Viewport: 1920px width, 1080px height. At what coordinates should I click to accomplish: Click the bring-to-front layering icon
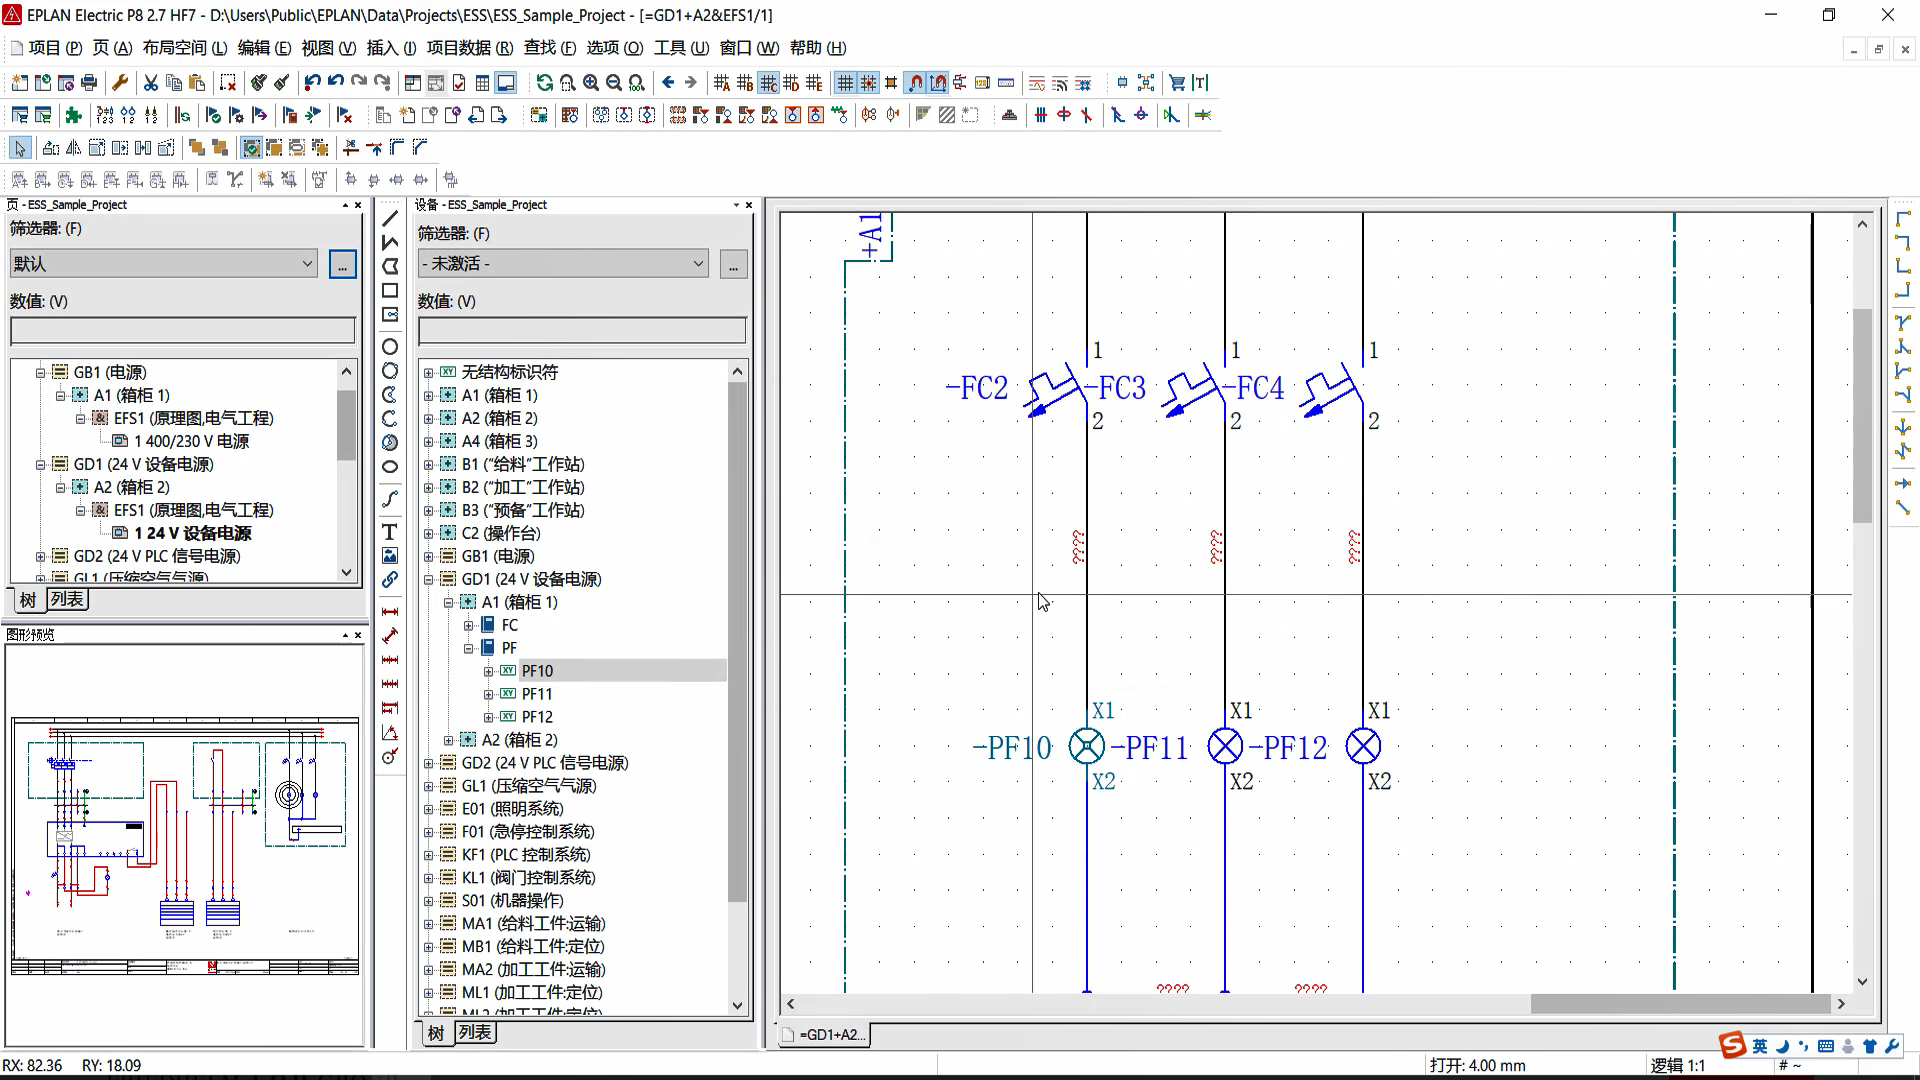[197, 148]
